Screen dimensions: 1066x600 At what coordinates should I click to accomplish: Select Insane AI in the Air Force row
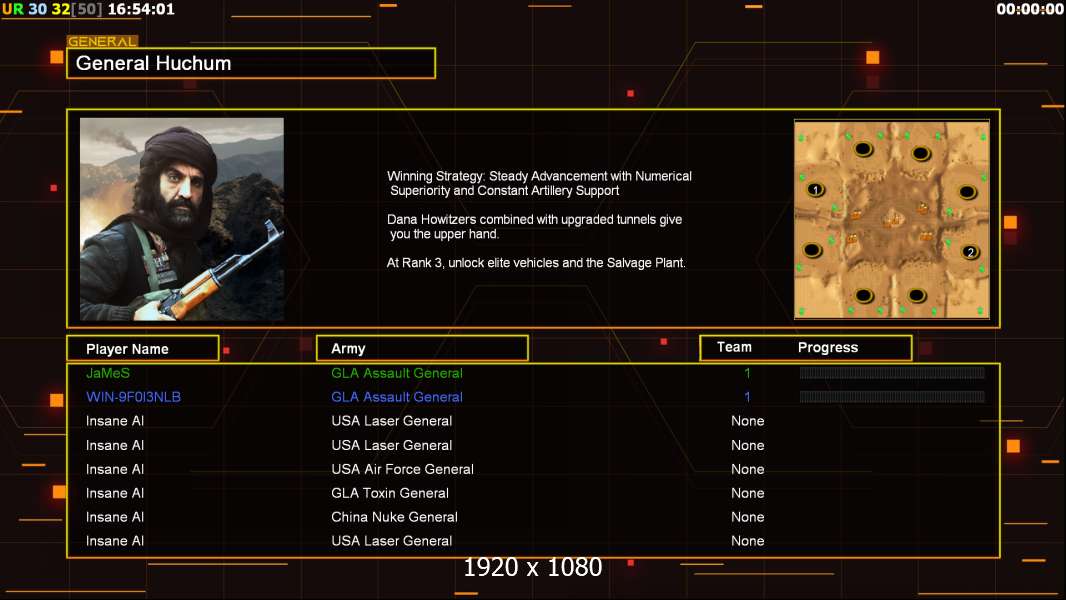coord(115,469)
